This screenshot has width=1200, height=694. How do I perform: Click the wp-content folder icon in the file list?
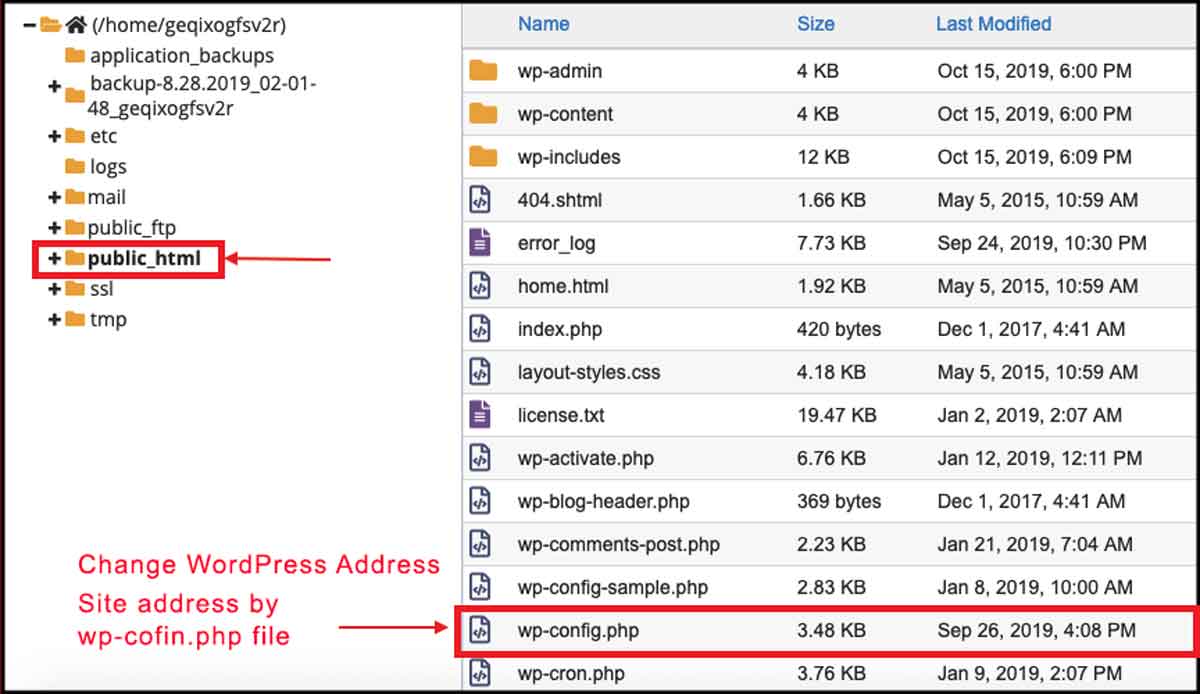point(483,114)
